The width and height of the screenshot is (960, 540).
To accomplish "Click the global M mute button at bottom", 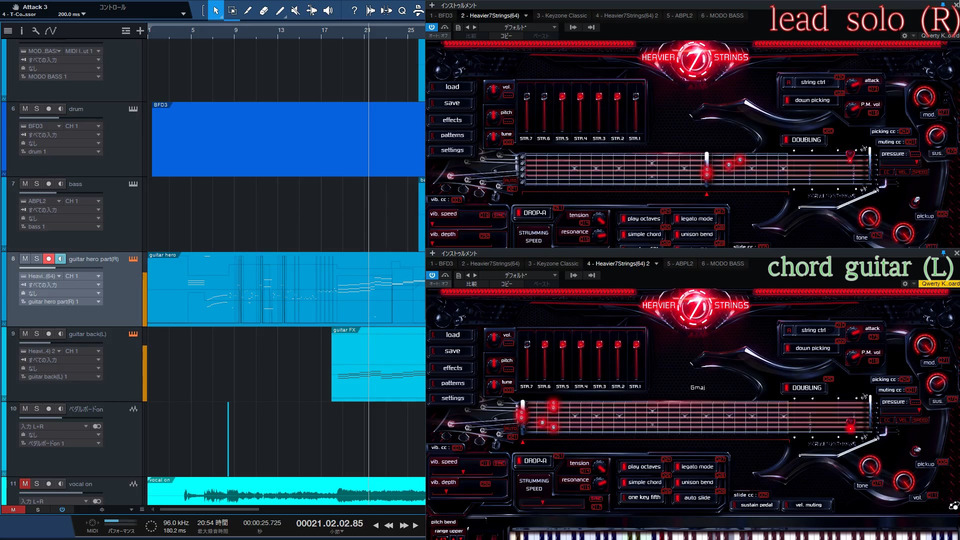I will coord(13,509).
